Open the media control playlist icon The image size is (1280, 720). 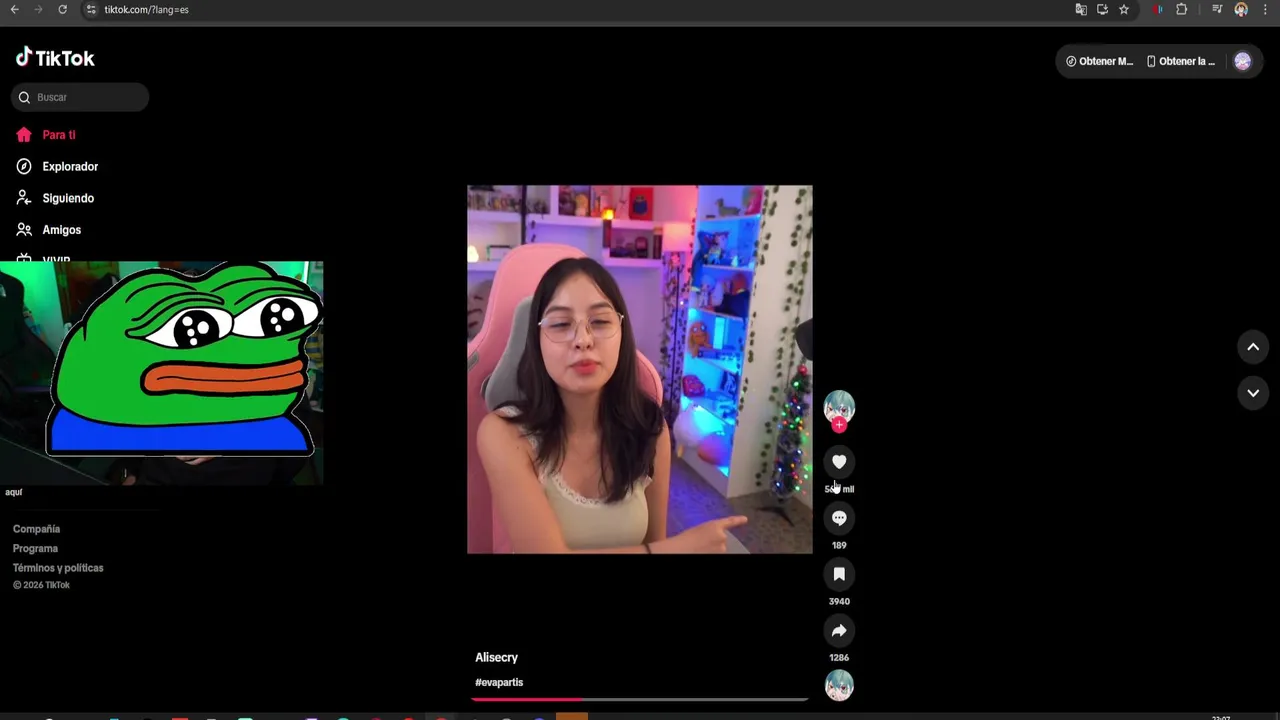(1217, 9)
